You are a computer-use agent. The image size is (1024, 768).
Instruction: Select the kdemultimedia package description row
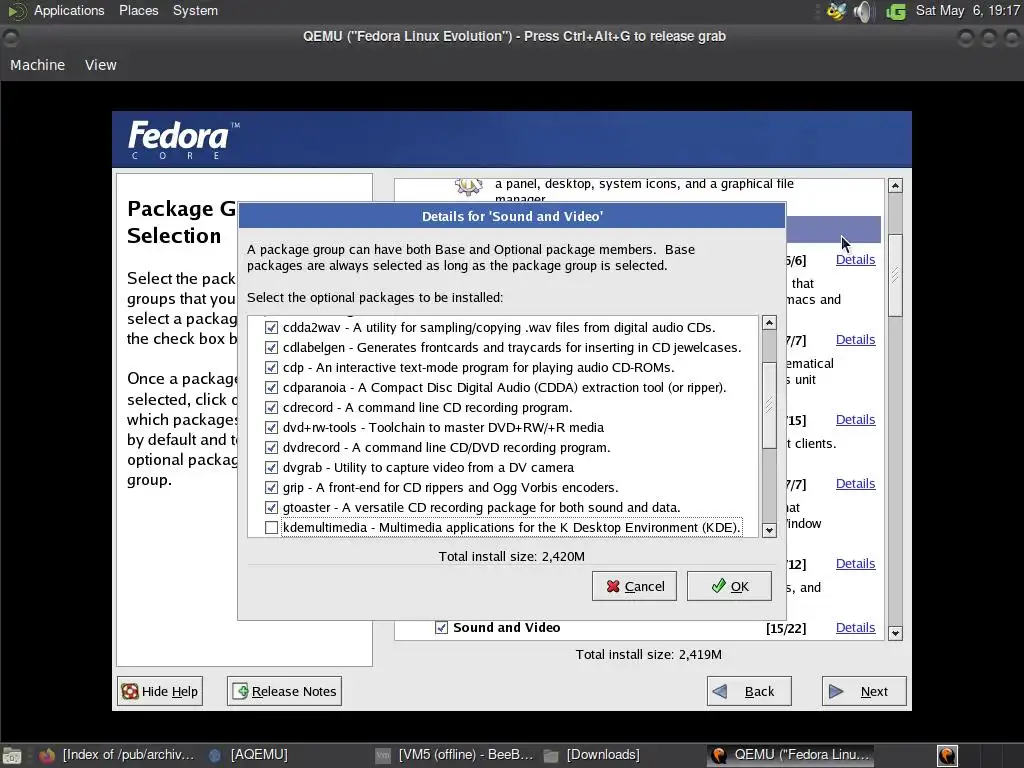click(x=512, y=528)
